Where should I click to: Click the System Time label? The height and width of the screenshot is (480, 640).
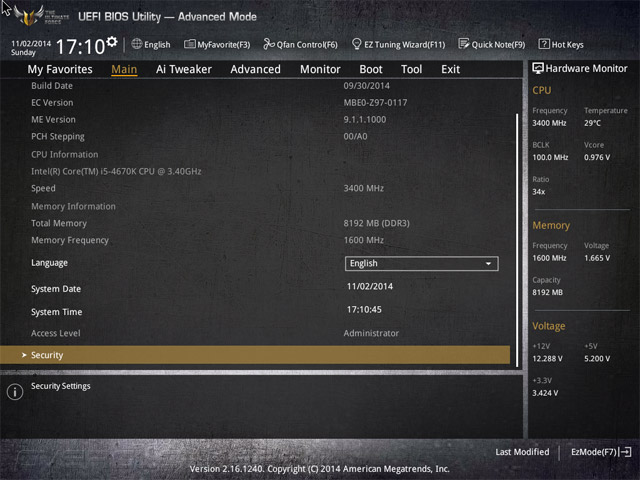57,312
